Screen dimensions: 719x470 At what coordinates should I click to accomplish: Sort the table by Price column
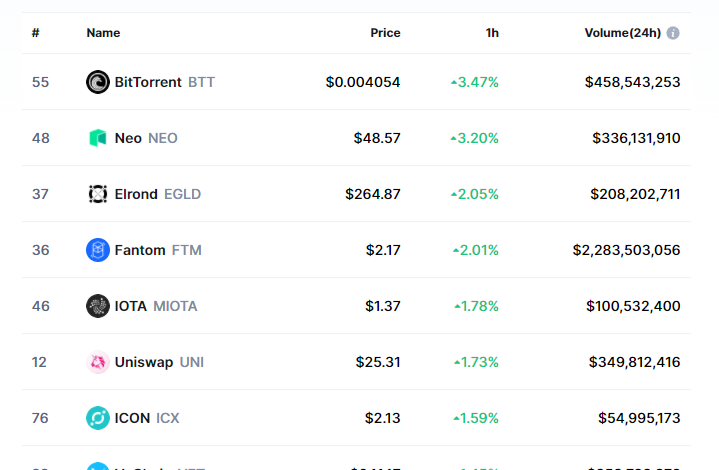385,33
